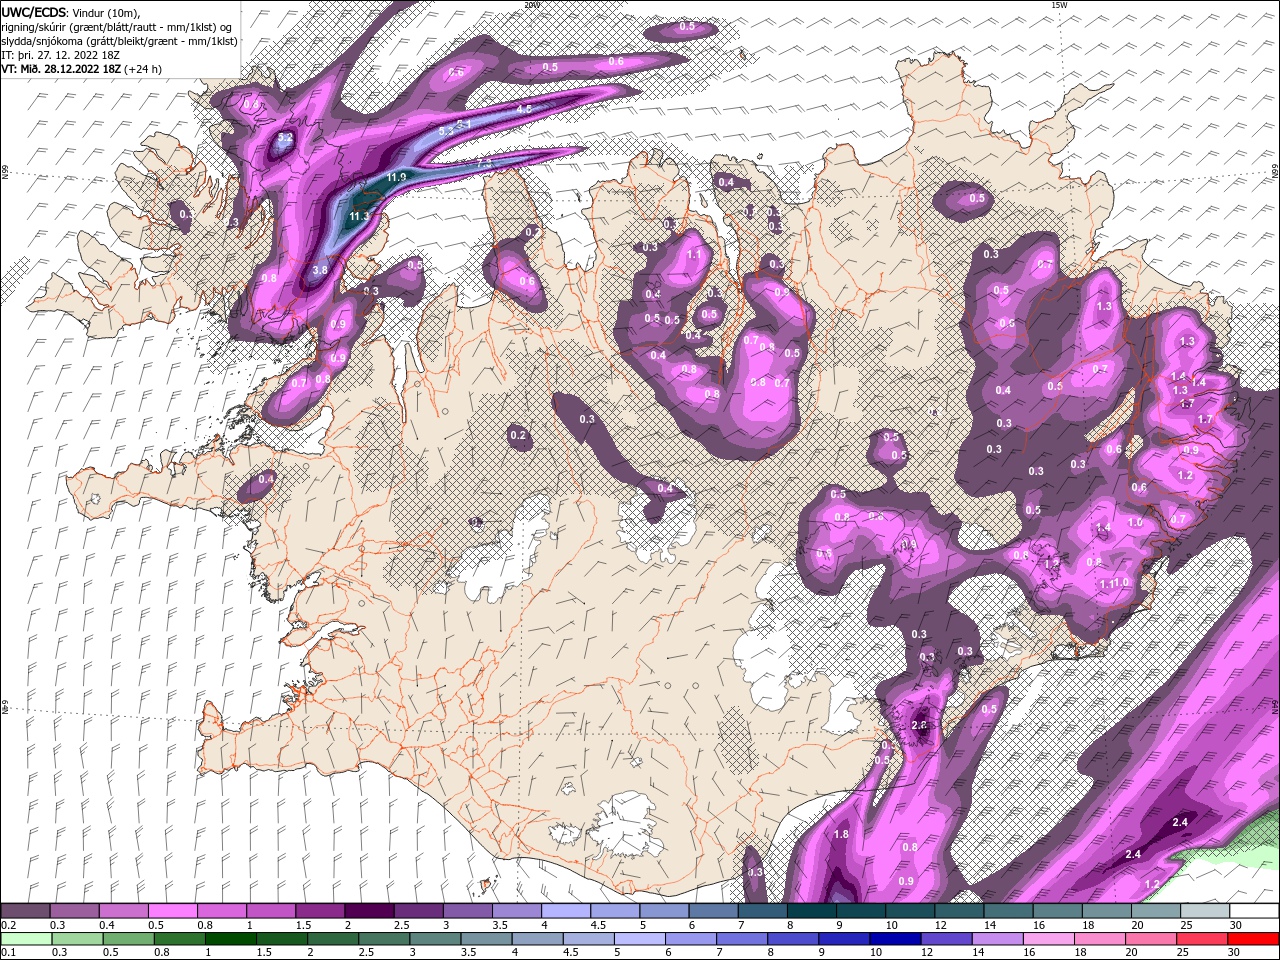
Task: Click the Vindur (10m) heading text
Action: click(x=106, y=12)
